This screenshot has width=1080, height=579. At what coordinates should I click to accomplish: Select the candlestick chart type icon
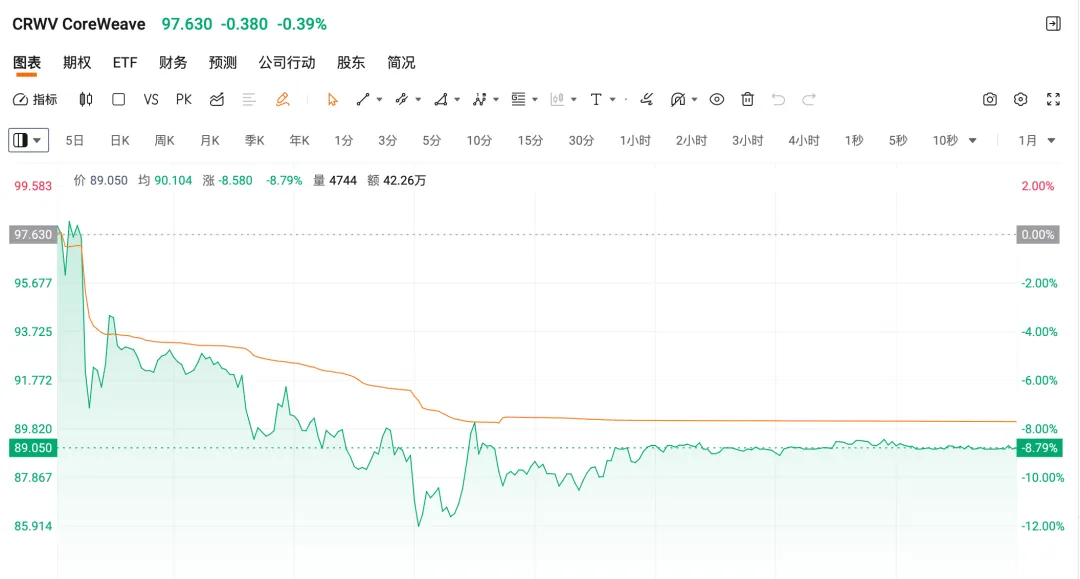click(85, 100)
